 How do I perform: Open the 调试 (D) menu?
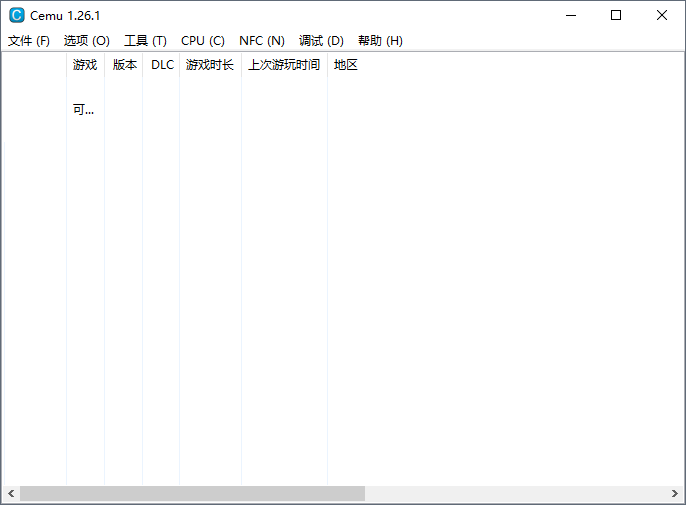[321, 41]
